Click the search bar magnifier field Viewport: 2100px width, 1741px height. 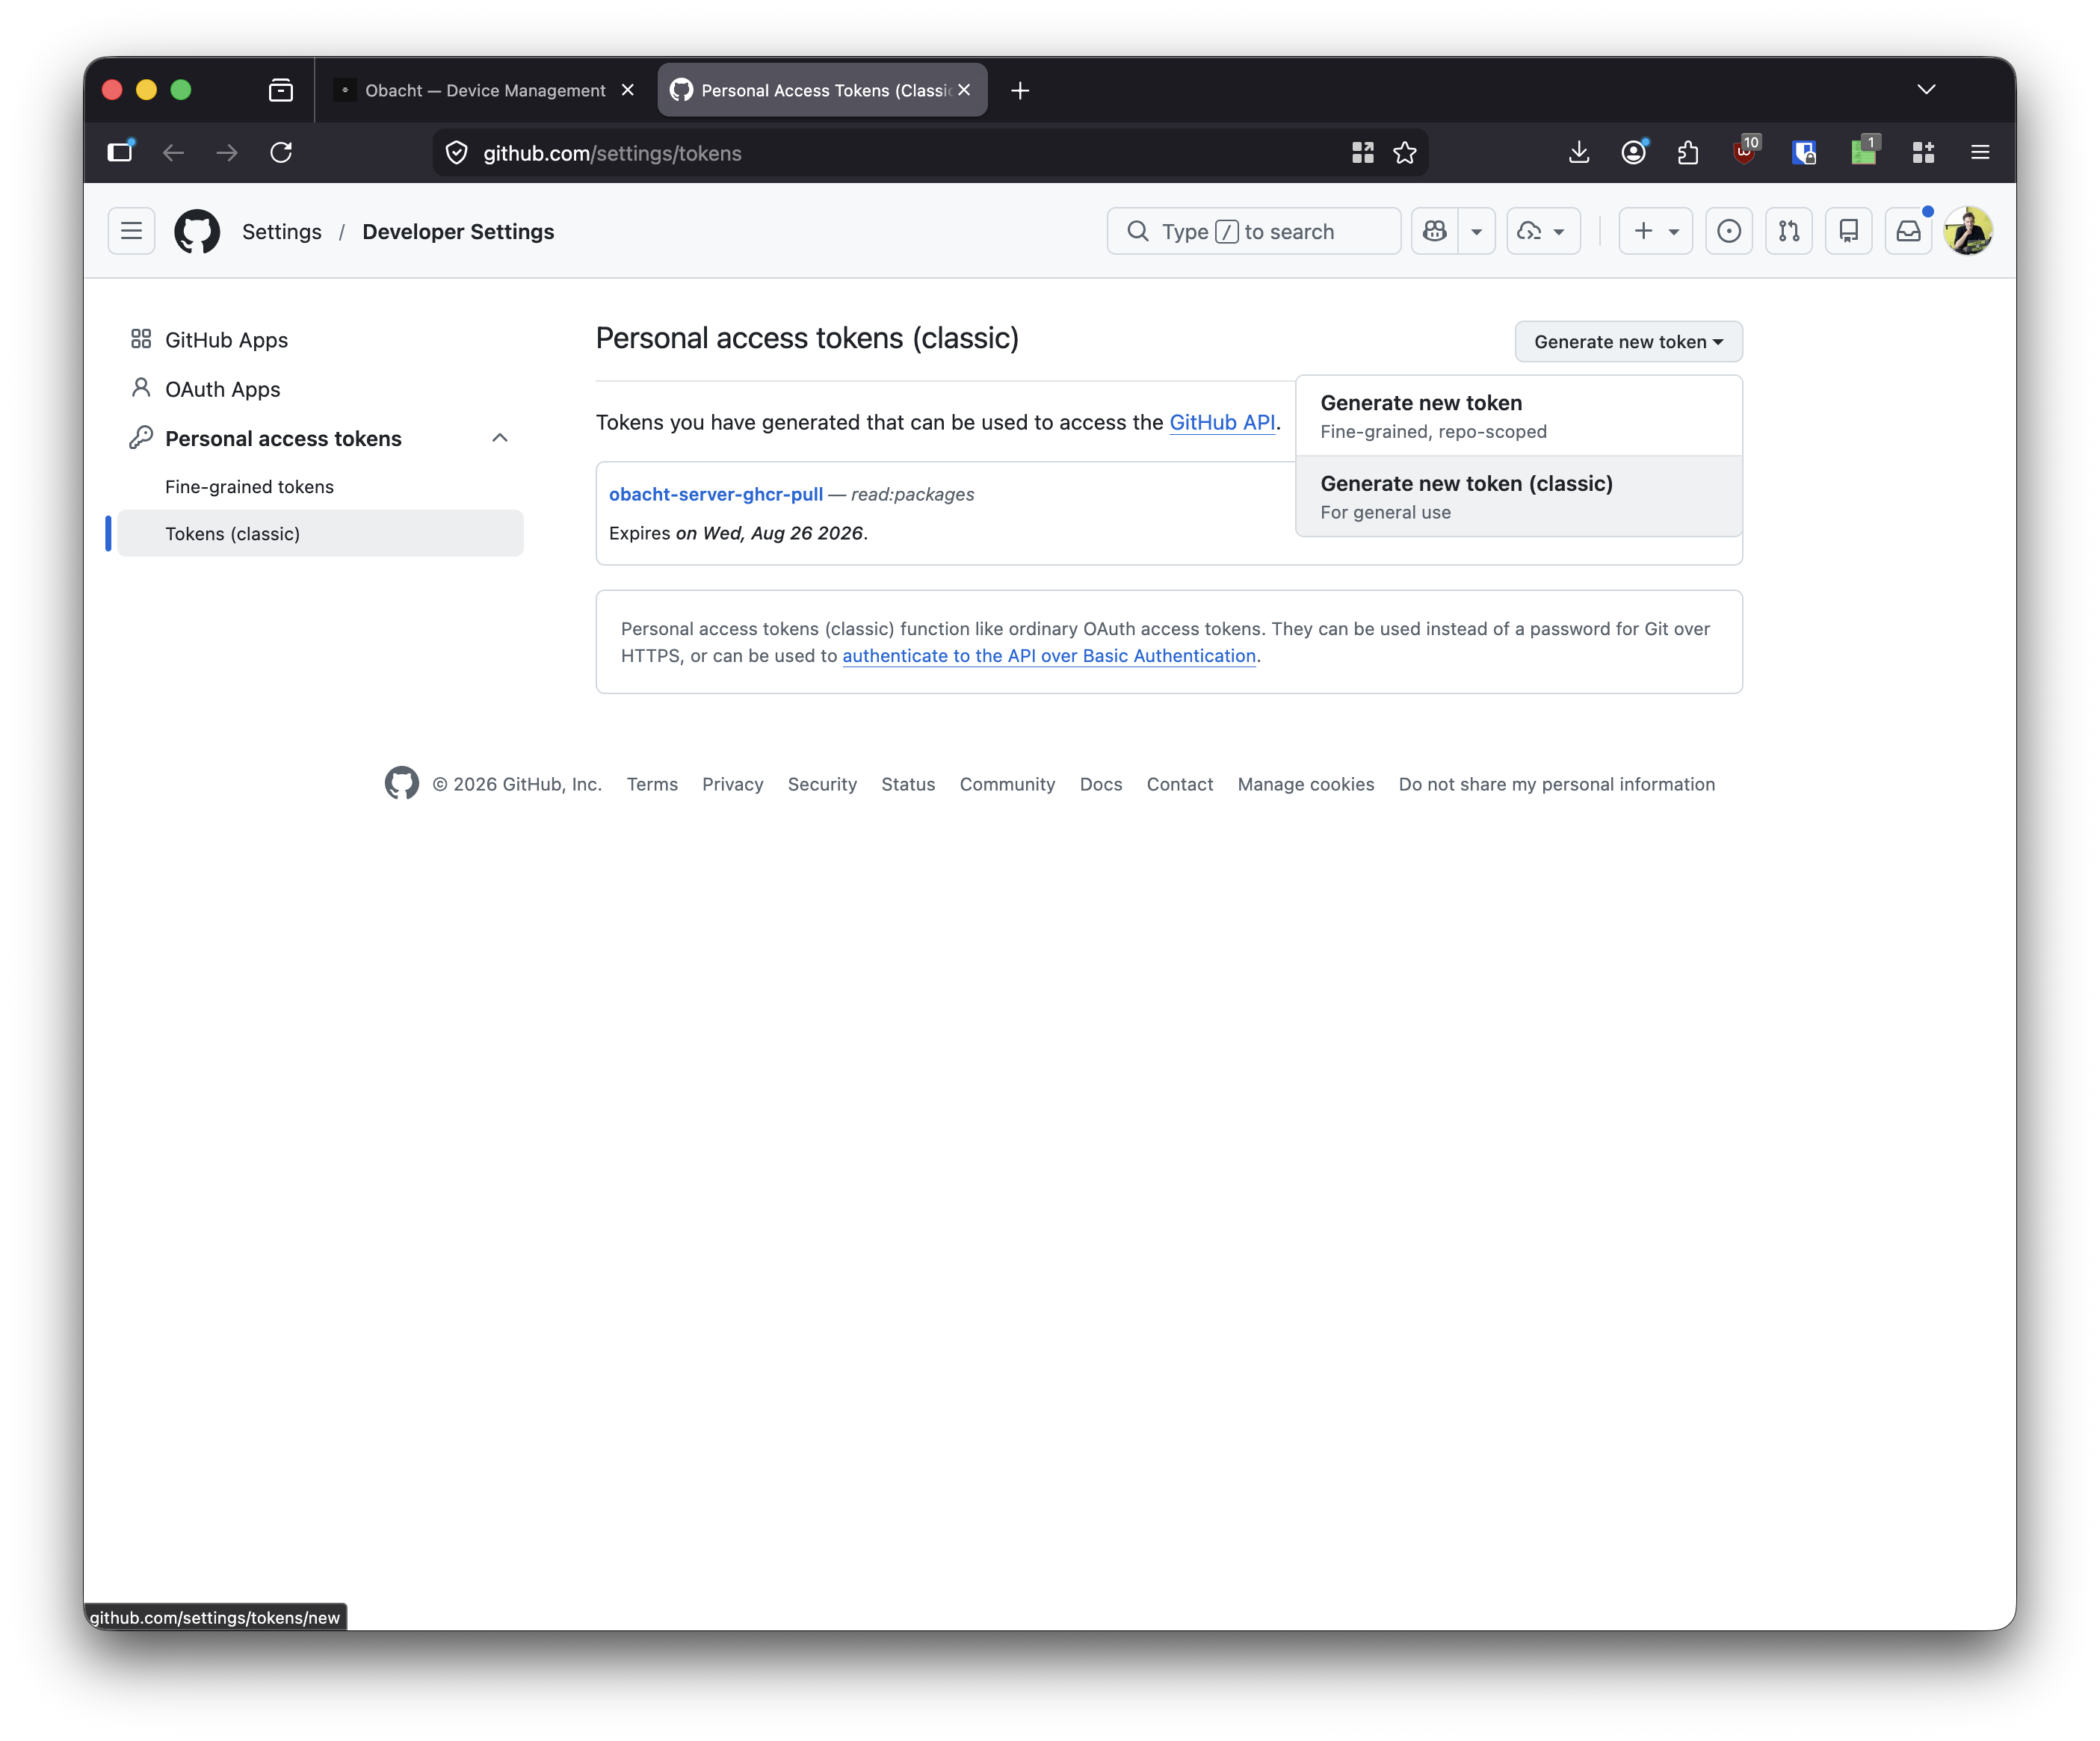(1254, 231)
